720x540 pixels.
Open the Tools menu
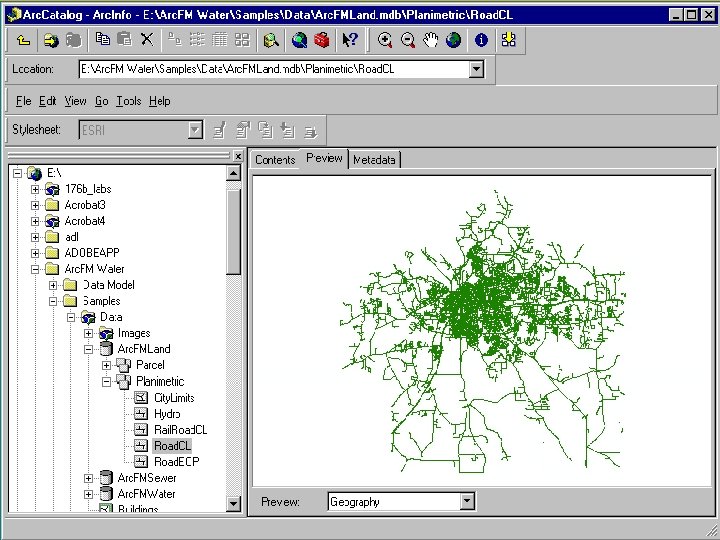(x=129, y=101)
